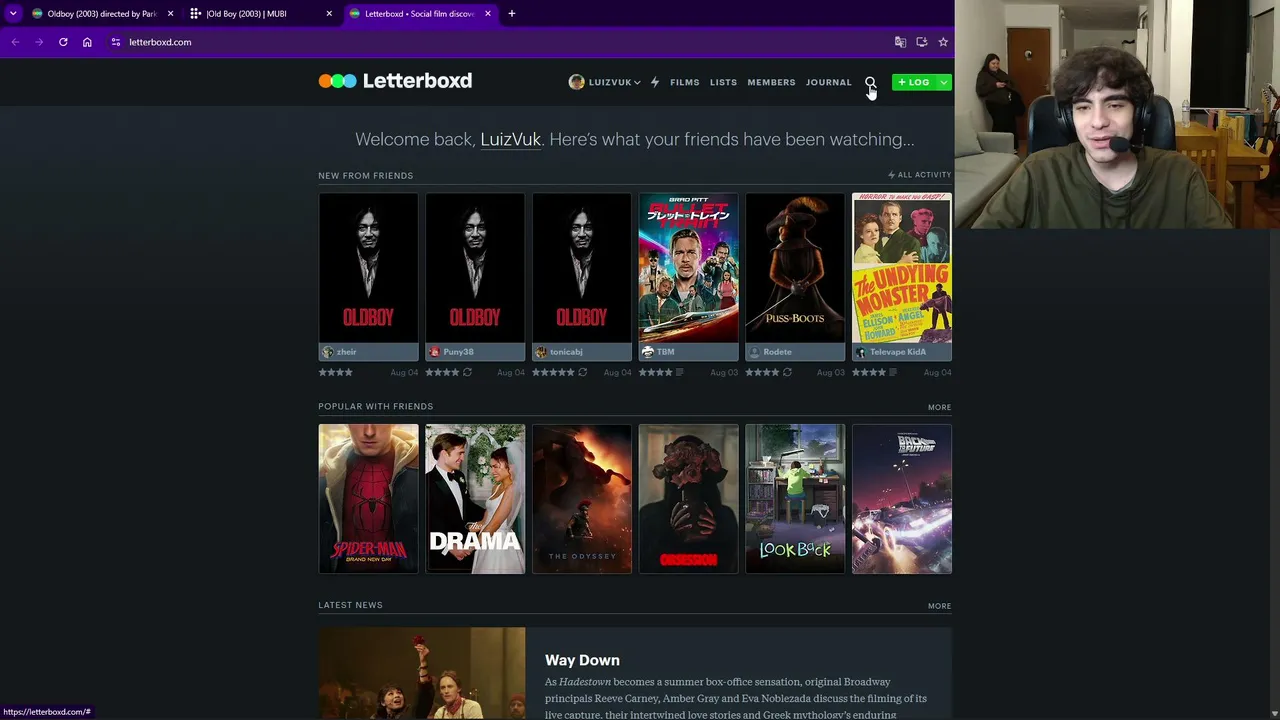Click MORE next to Popular With Friends

tap(940, 408)
